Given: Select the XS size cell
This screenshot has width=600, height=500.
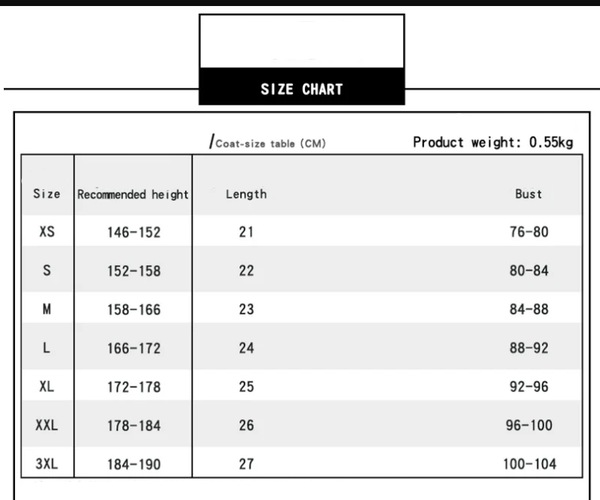Looking at the screenshot, I should (47, 231).
